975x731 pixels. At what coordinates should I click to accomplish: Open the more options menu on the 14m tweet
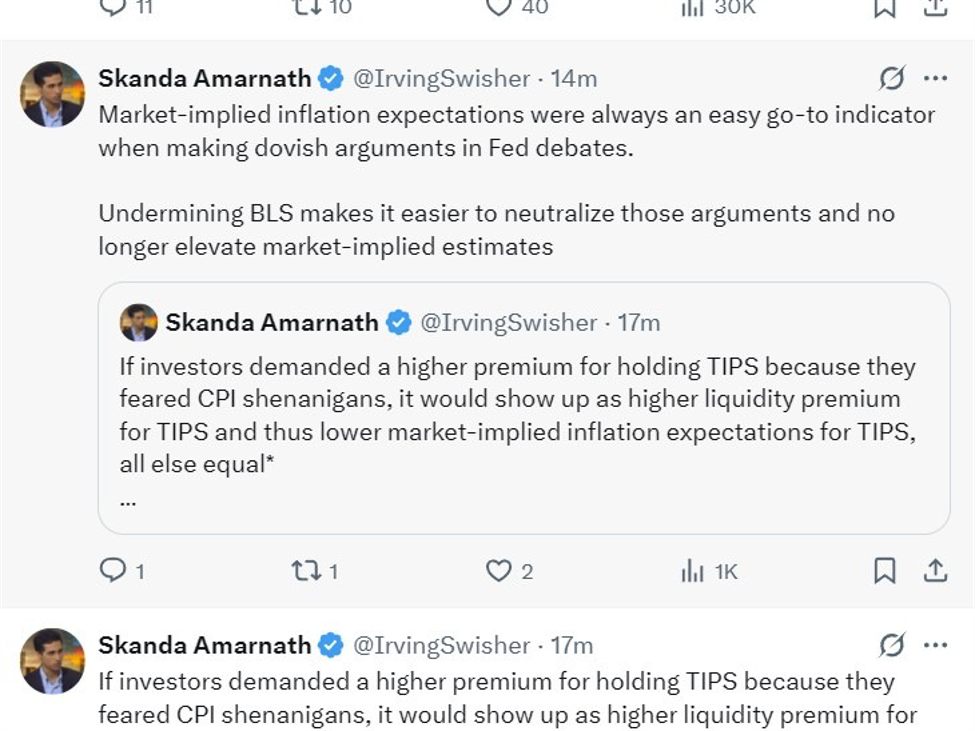935,78
